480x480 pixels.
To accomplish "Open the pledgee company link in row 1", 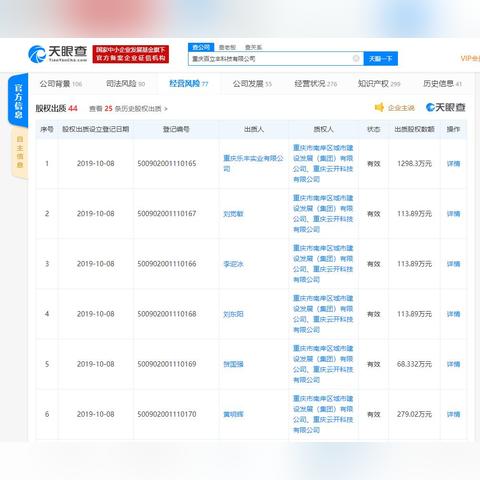I will pyautogui.click(x=323, y=163).
